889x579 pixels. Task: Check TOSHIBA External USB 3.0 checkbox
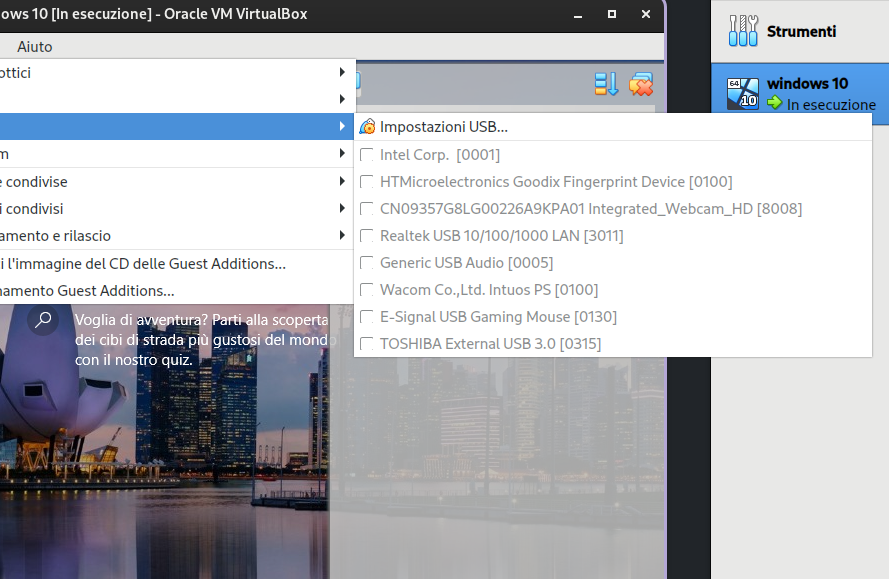point(367,344)
